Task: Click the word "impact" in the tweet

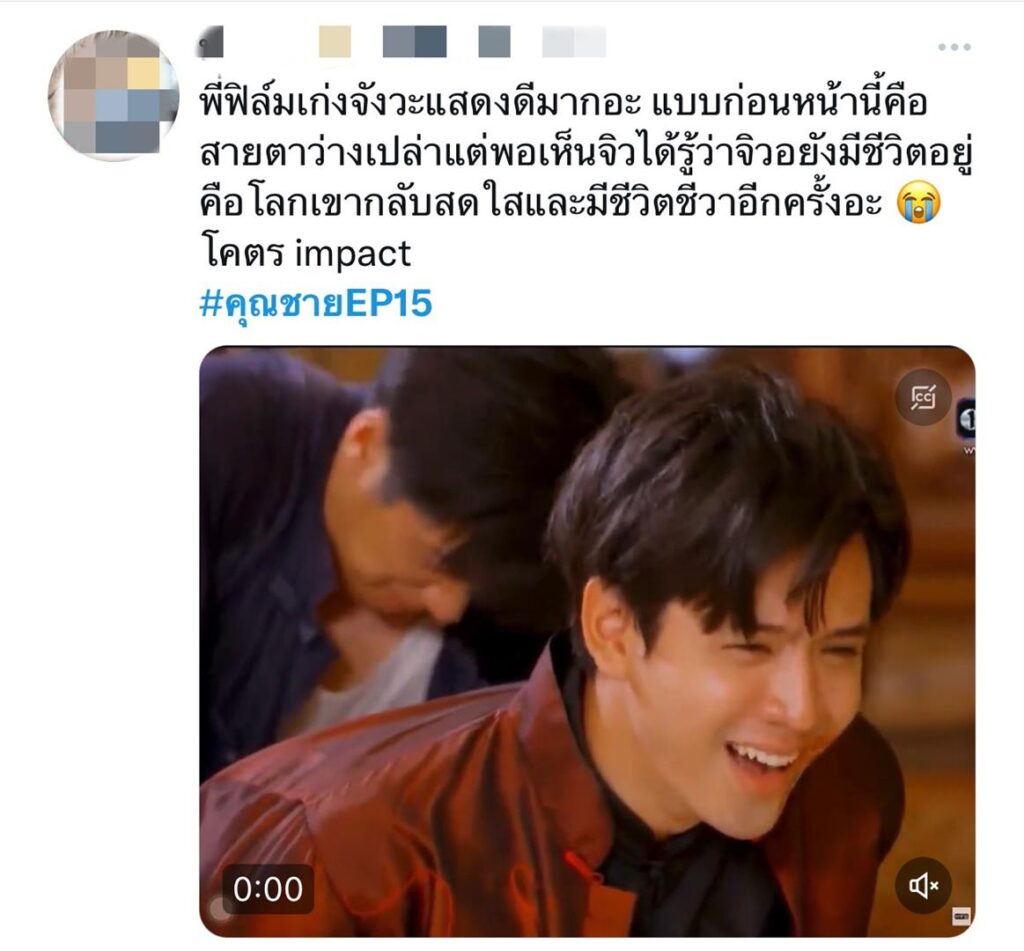Action: tap(353, 254)
